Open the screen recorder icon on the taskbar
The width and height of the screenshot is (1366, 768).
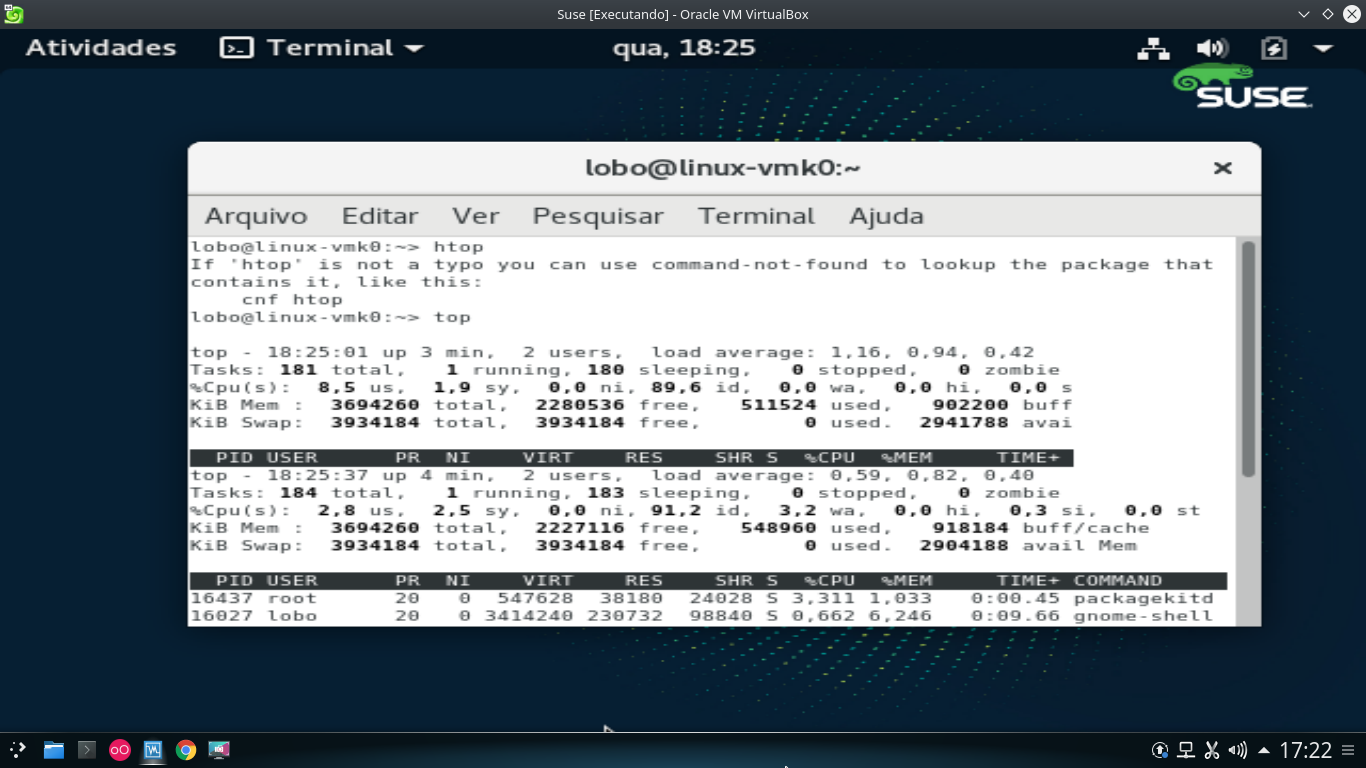(x=219, y=750)
